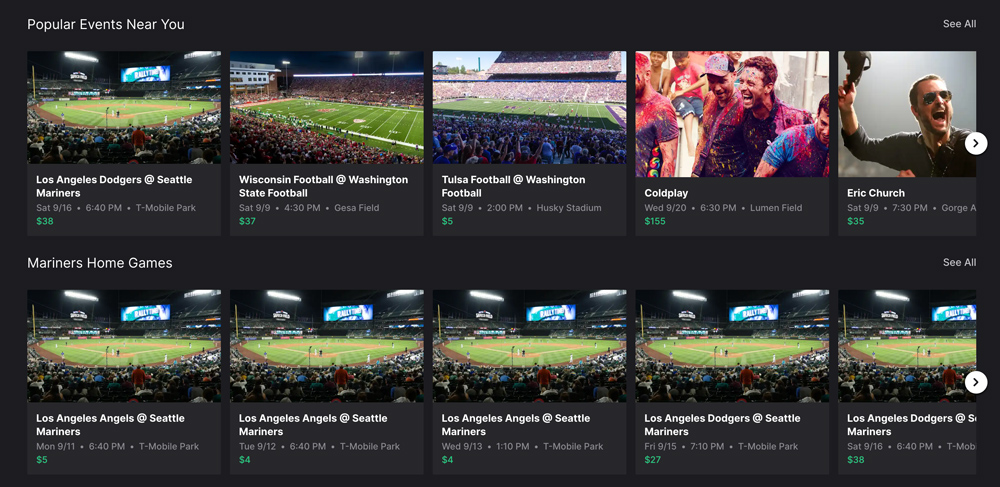The height and width of the screenshot is (487, 1000).
Task: Click the next arrow in Mariners Home Games carousel
Action: [976, 382]
